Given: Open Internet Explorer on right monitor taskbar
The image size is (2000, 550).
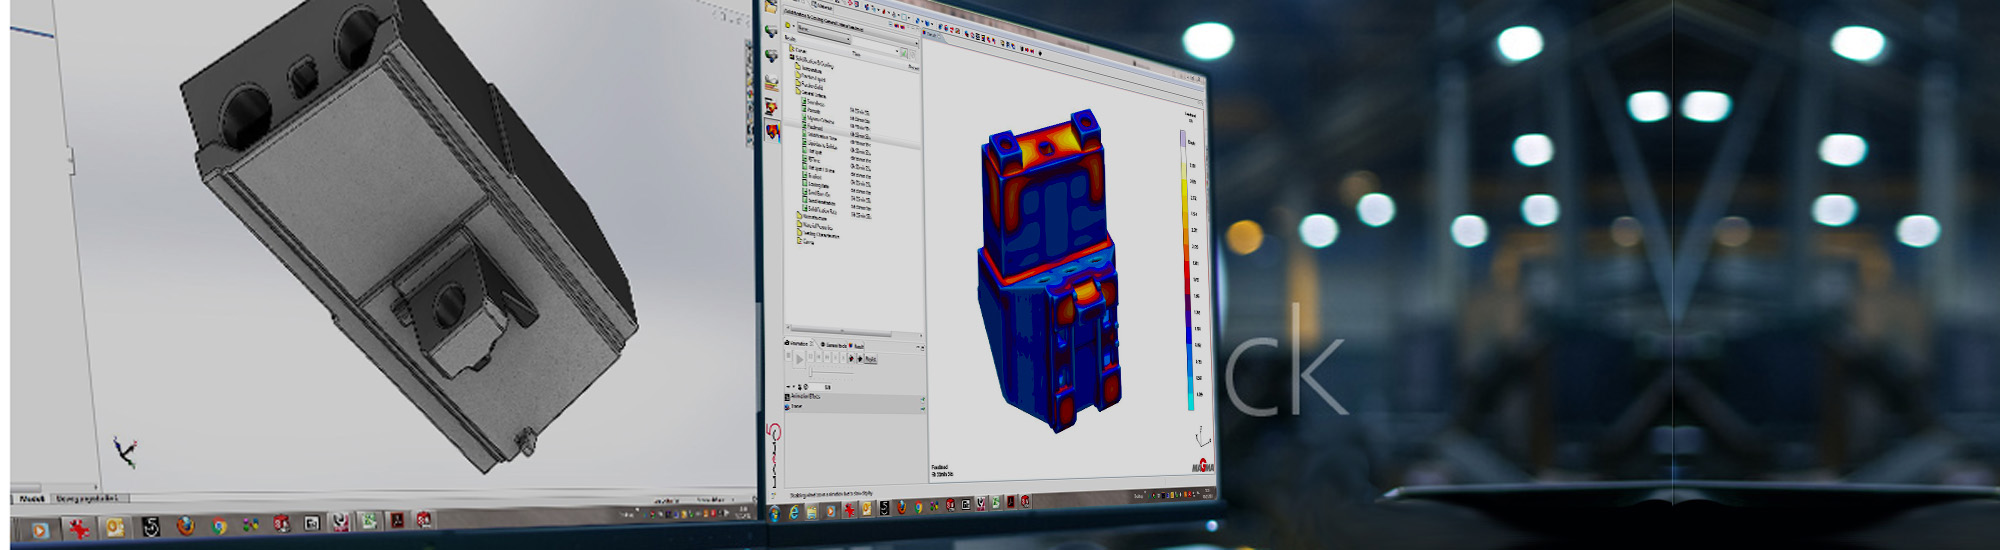Looking at the screenshot, I should (x=794, y=512).
